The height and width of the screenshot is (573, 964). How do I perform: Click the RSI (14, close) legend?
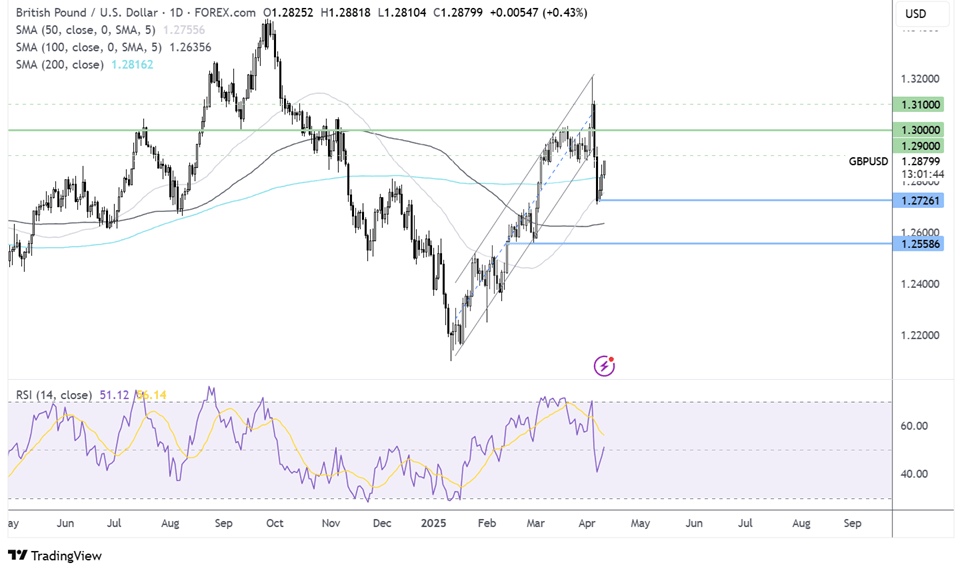(53, 395)
